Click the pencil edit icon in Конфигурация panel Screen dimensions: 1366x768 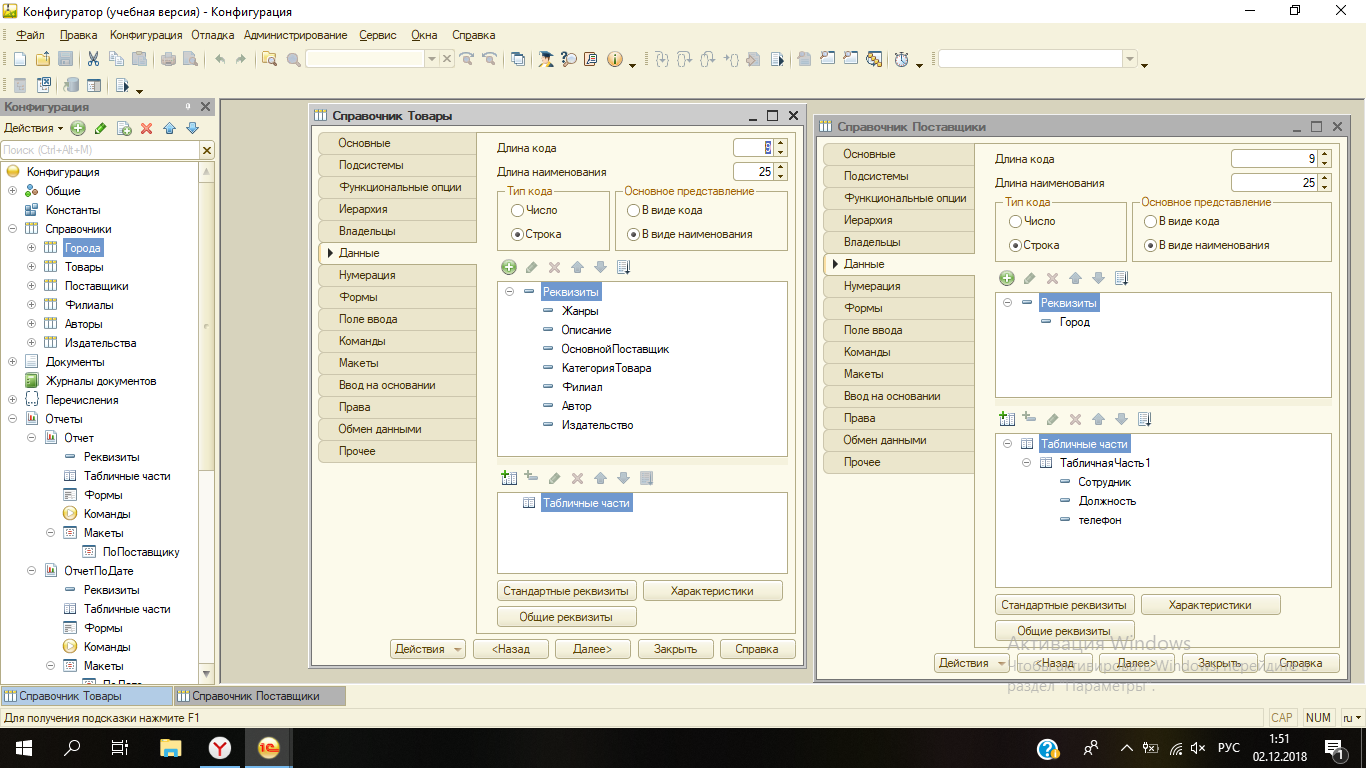pos(101,128)
